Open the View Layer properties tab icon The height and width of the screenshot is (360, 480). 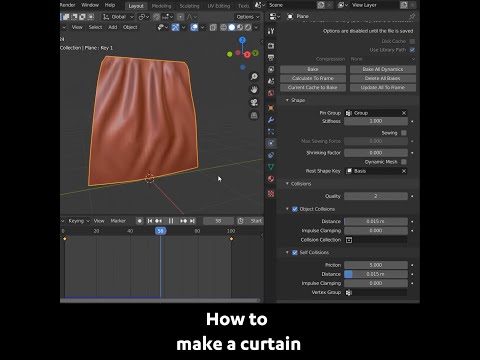271,69
